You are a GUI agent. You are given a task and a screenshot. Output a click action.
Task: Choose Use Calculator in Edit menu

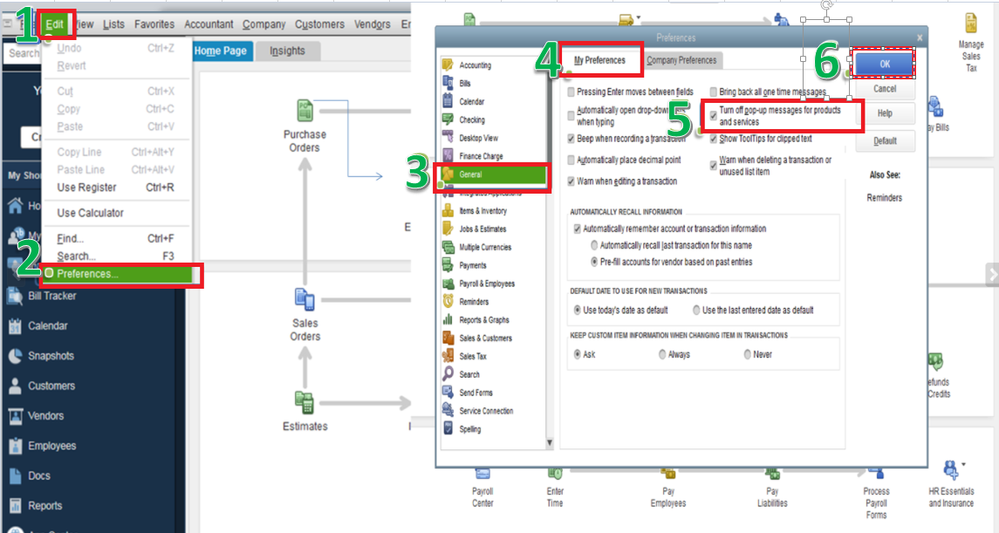(90, 213)
